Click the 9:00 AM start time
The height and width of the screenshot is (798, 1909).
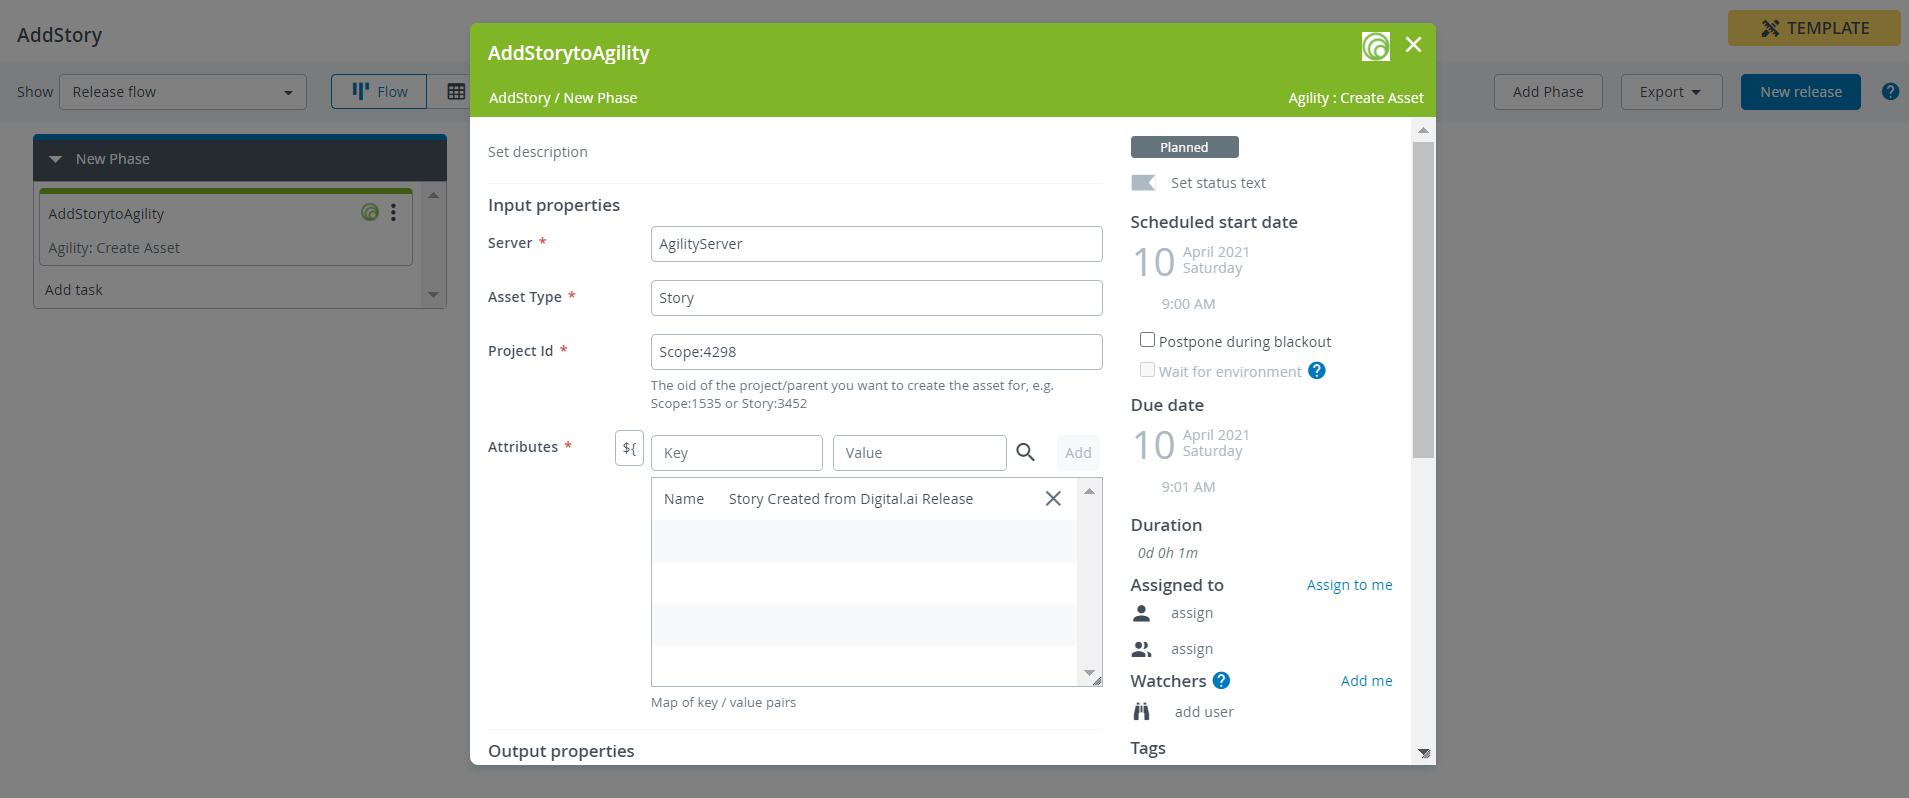[1188, 304]
